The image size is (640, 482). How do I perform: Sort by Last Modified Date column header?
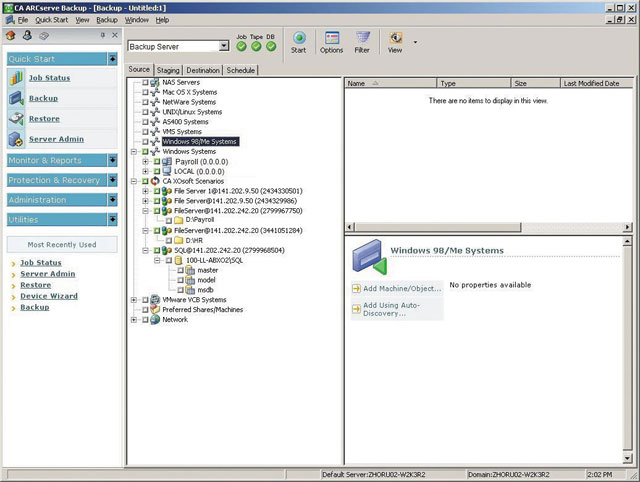597,83
